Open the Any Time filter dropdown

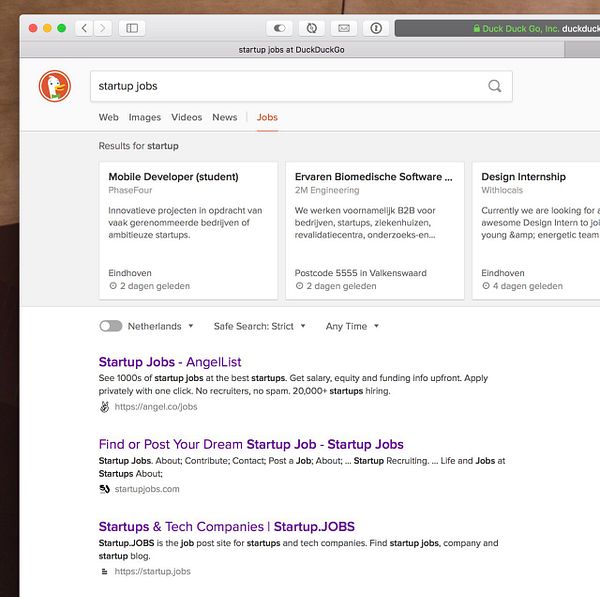[352, 326]
